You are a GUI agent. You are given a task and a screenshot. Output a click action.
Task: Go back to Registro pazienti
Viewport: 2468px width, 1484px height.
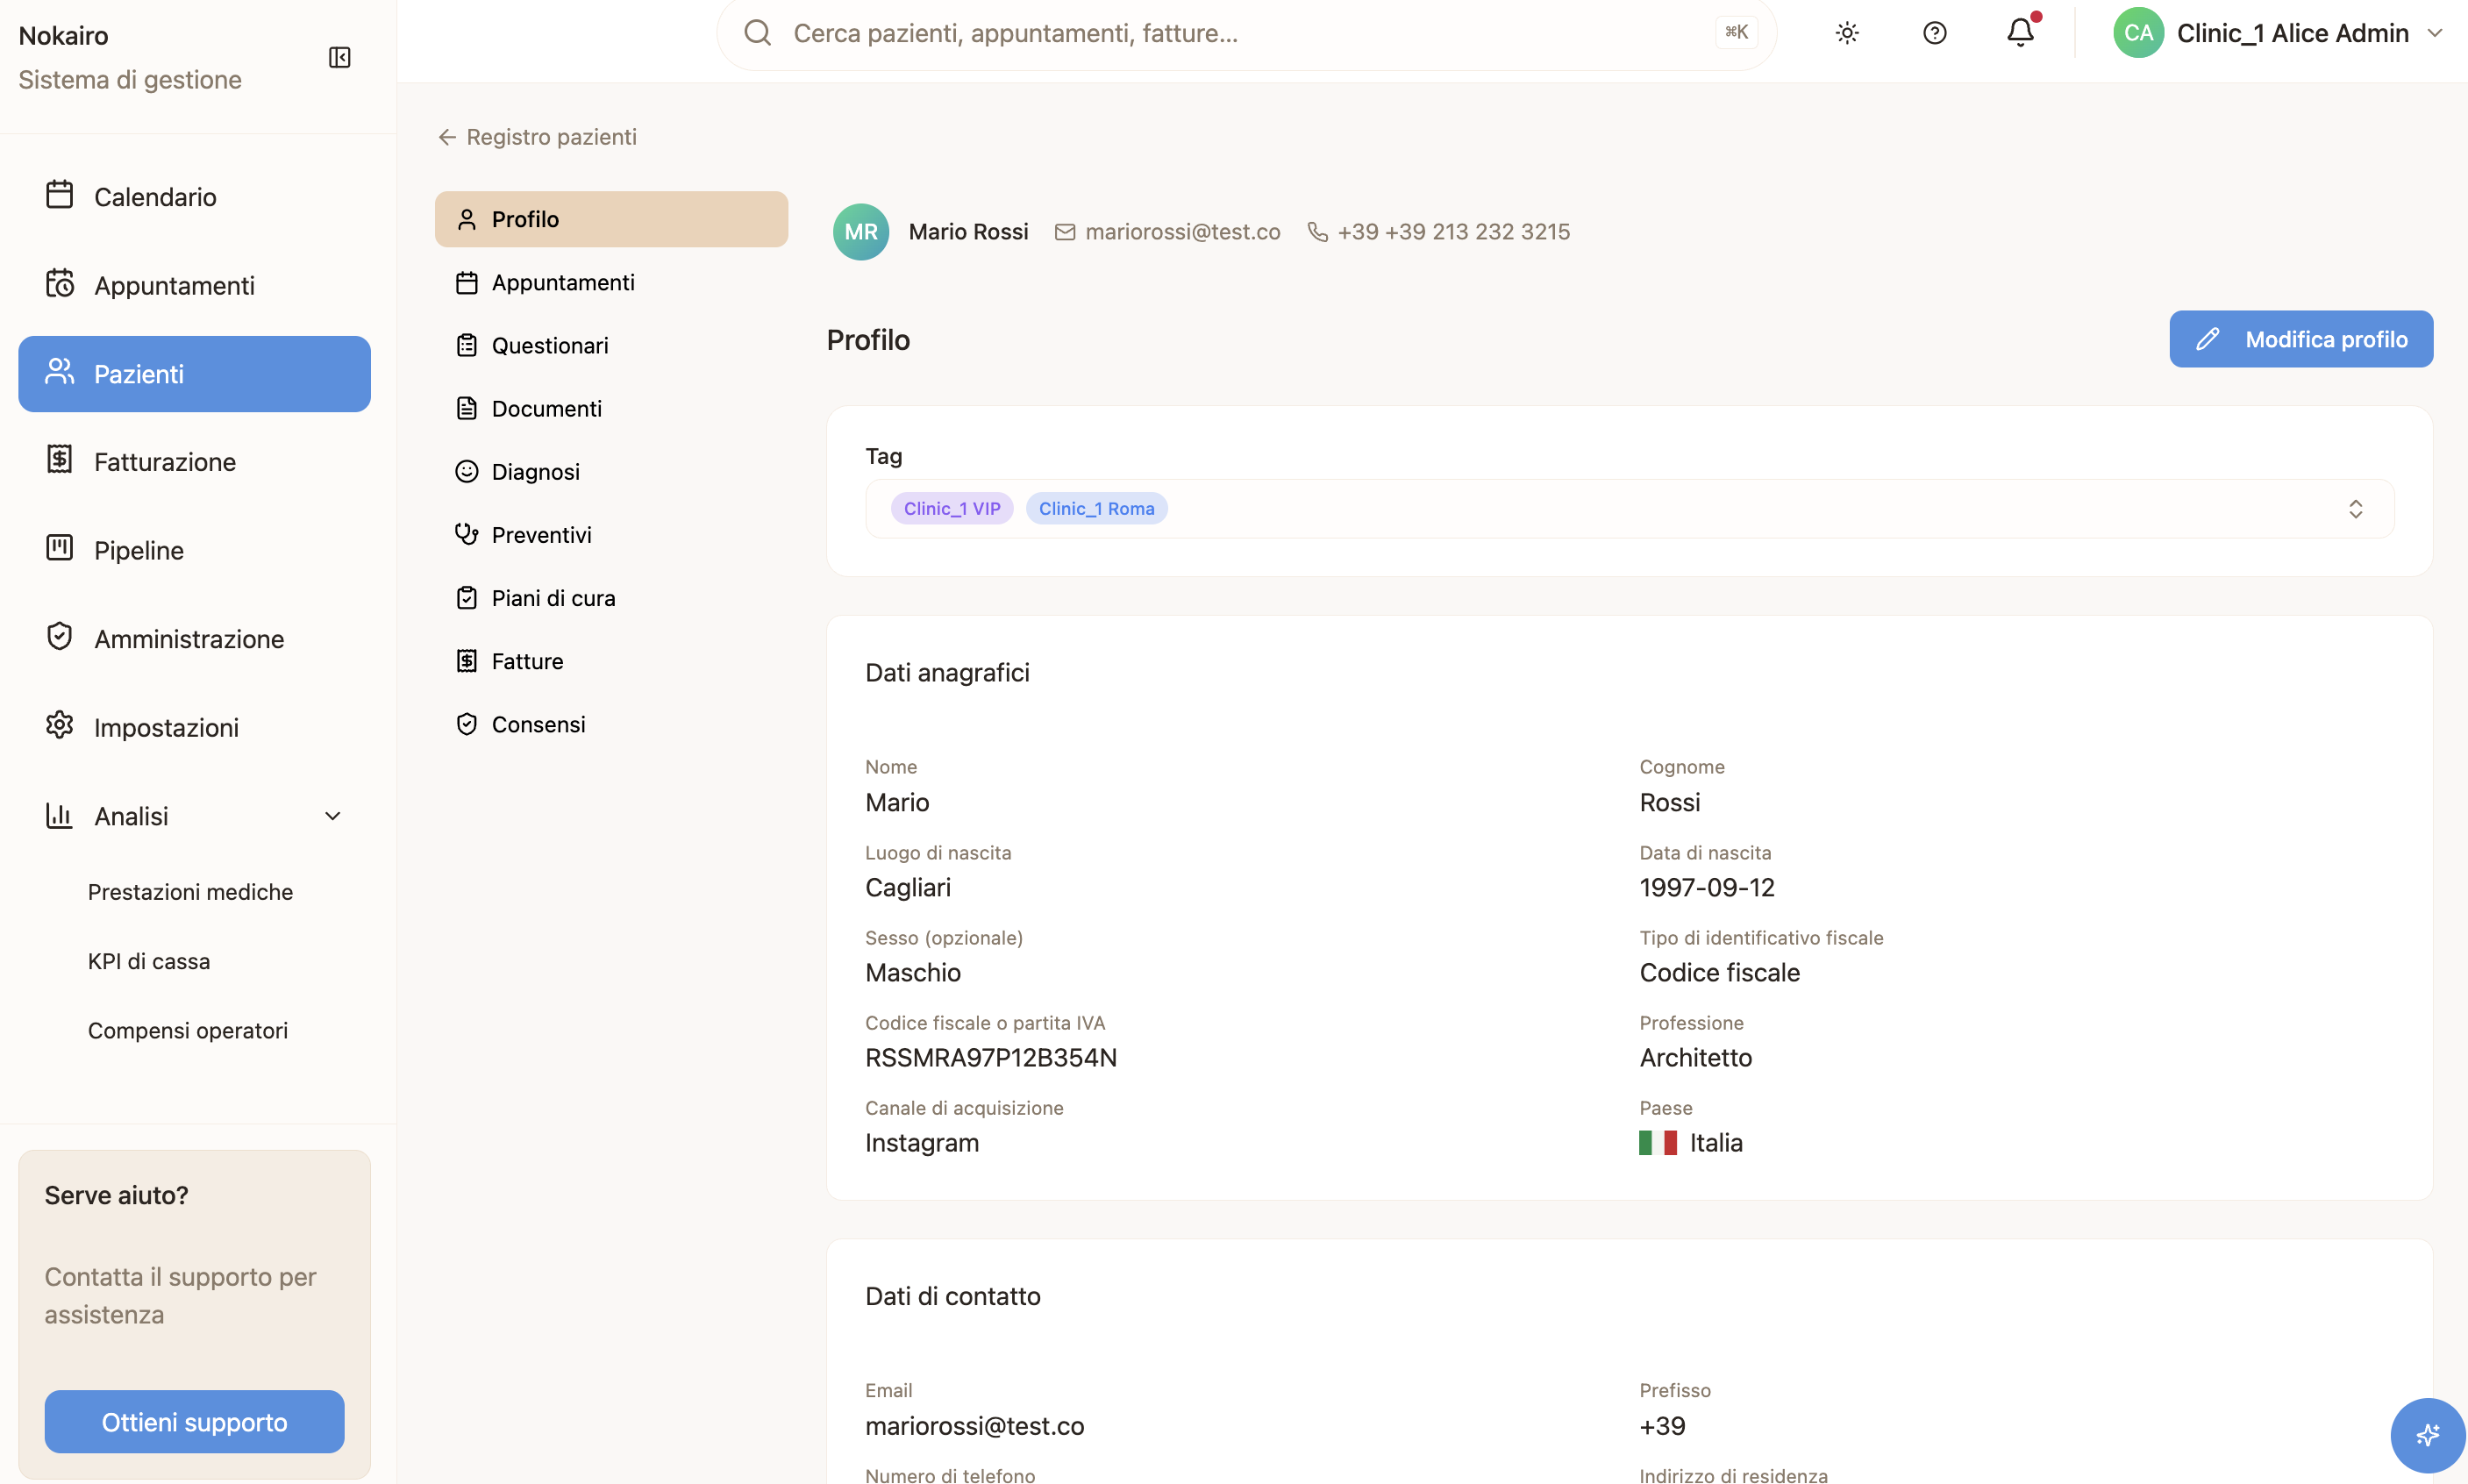point(537,137)
